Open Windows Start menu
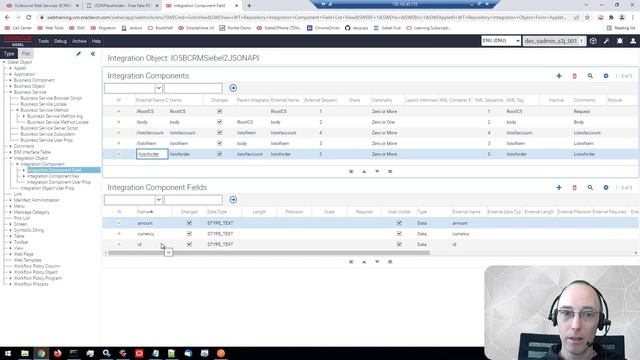Image resolution: width=640 pixels, height=360 pixels. click(x=8, y=353)
